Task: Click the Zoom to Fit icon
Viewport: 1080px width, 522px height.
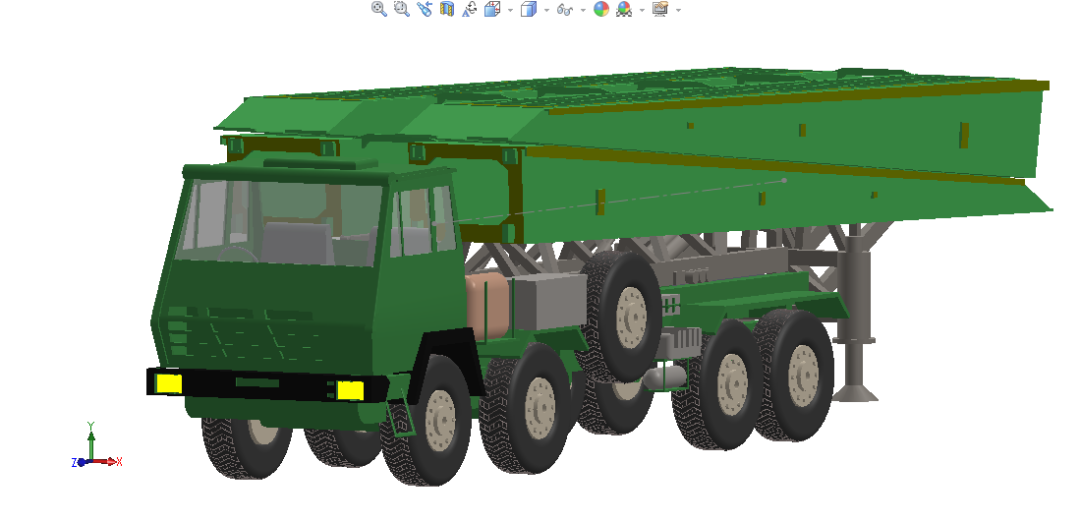Action: pyautogui.click(x=379, y=9)
